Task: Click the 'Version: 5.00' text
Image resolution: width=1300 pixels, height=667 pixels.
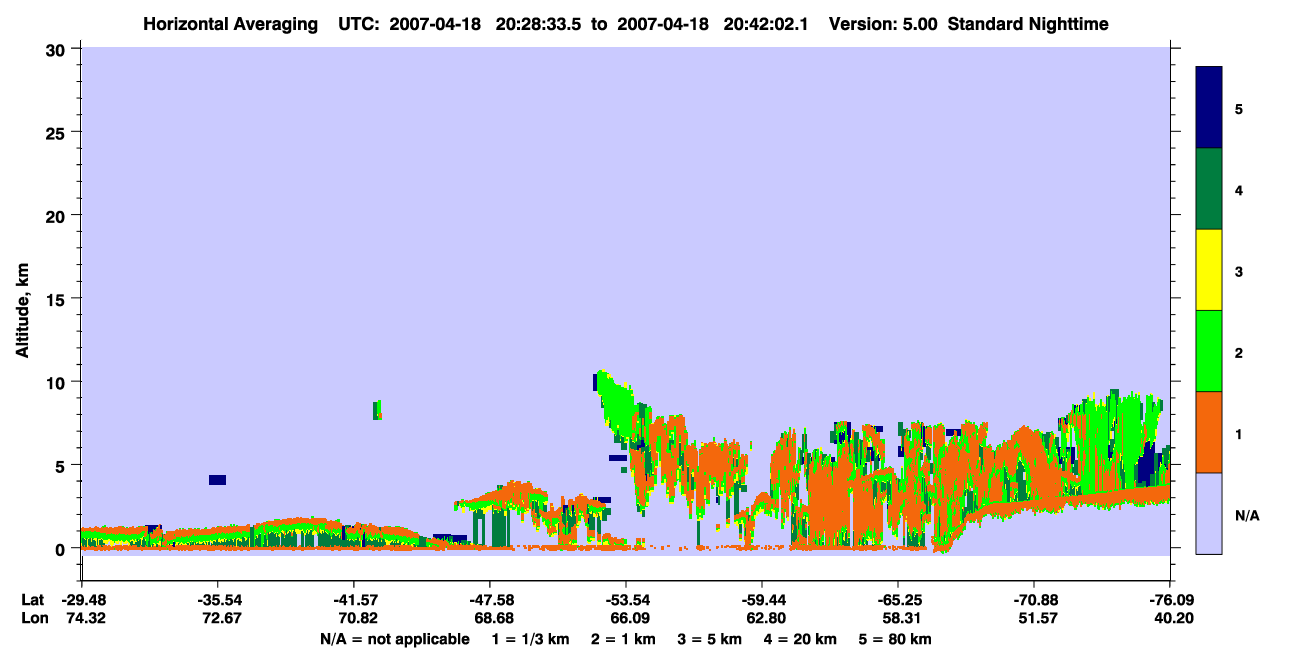Action: tap(883, 24)
